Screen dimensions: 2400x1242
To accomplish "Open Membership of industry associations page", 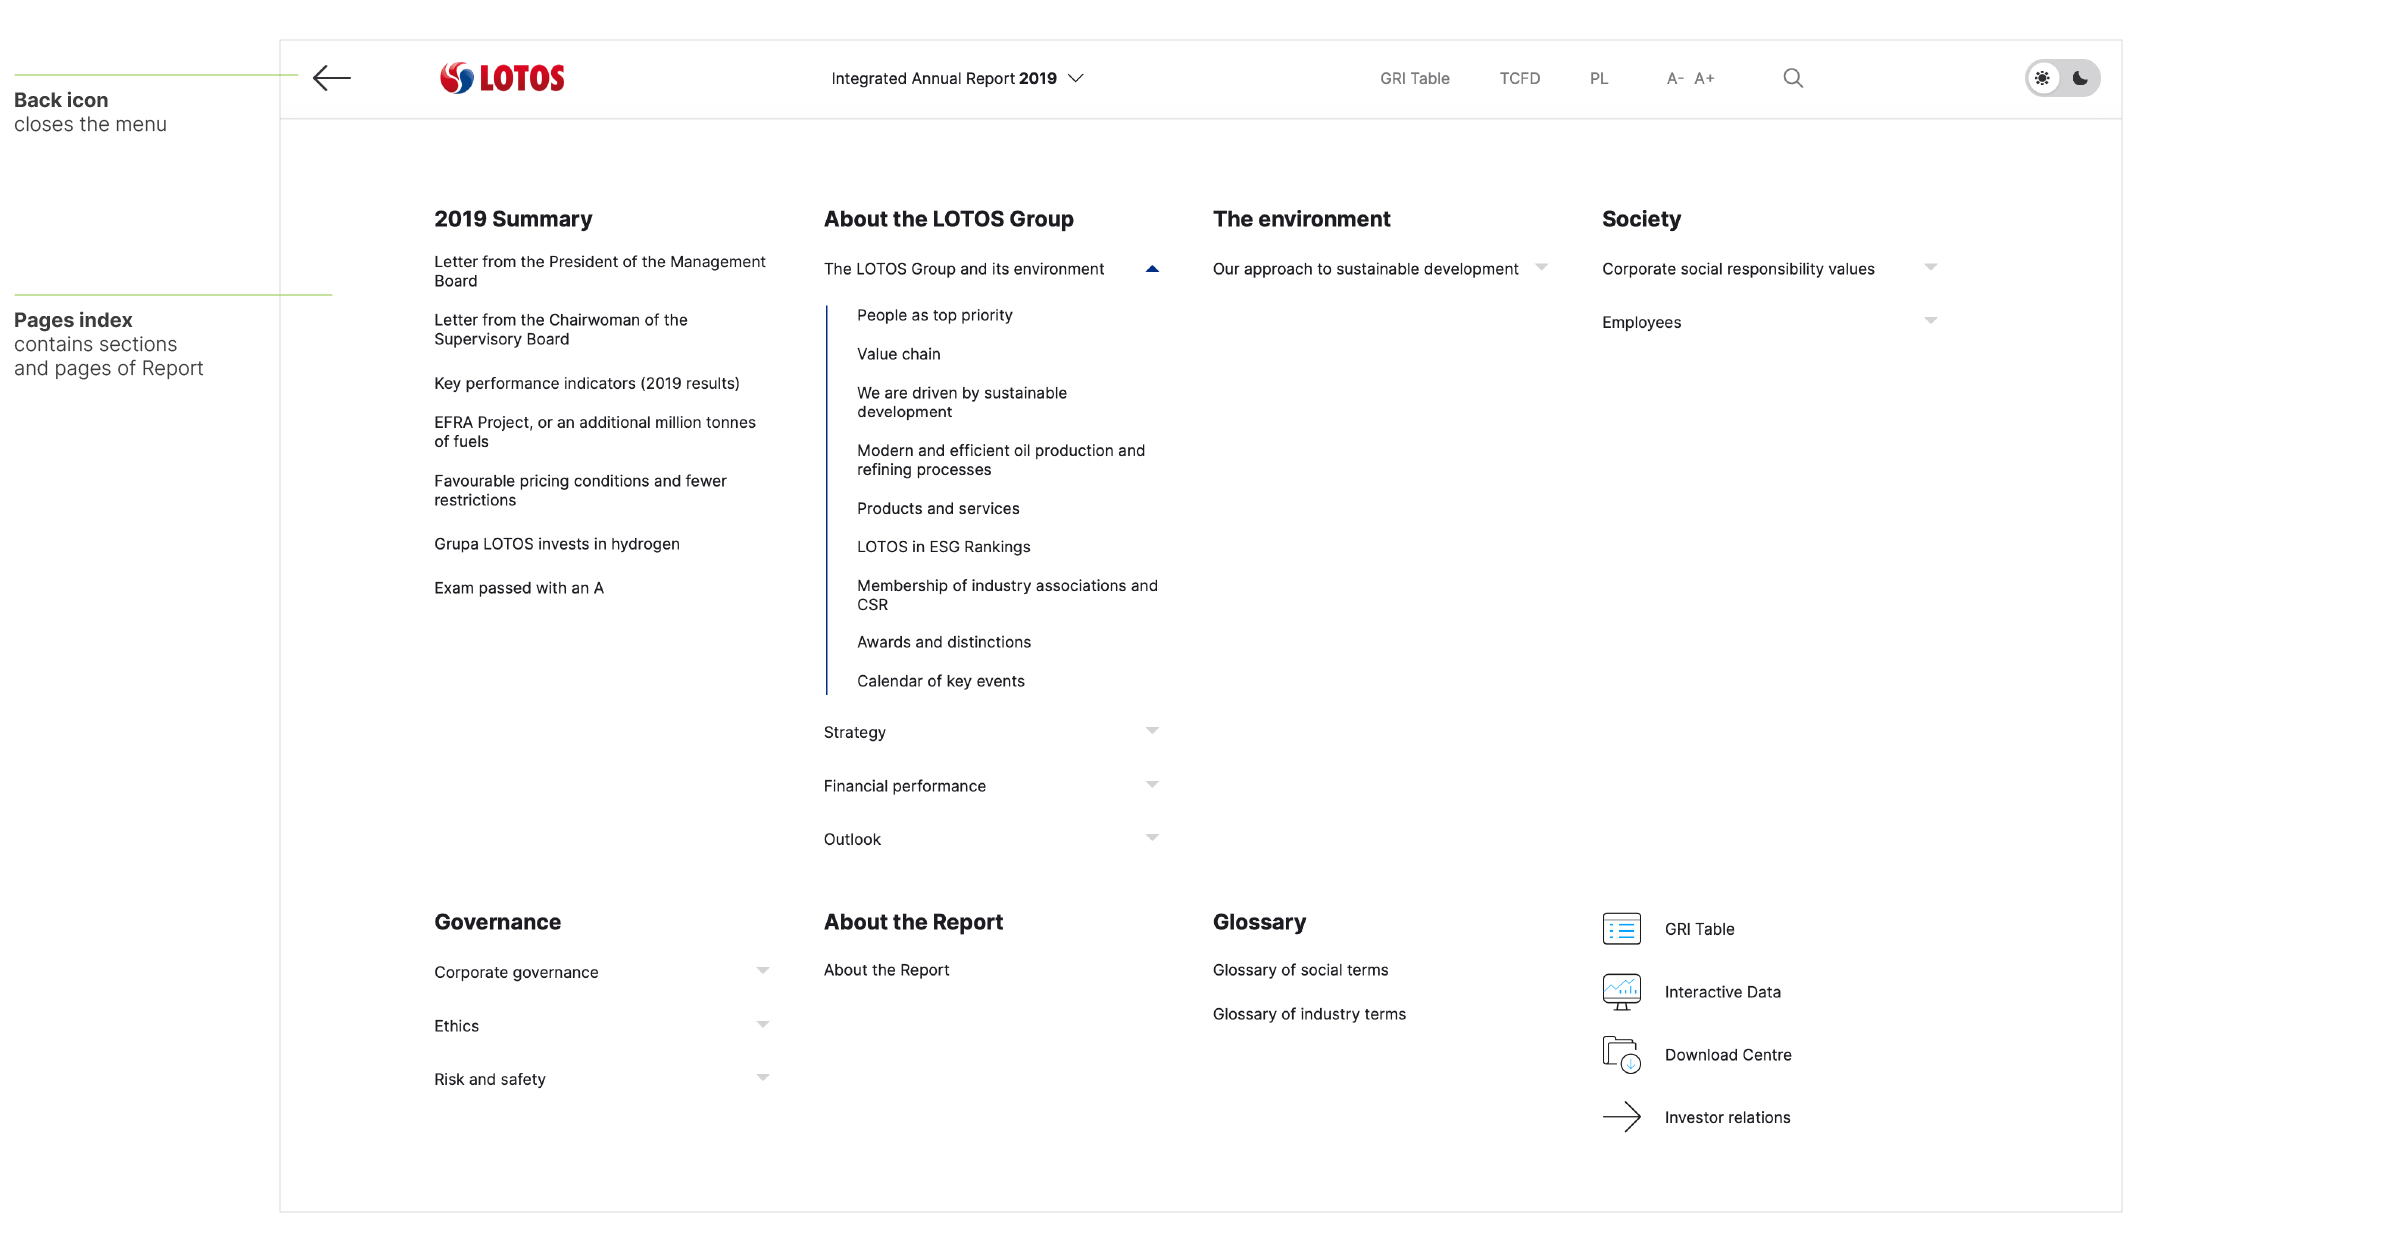I will click(1007, 595).
